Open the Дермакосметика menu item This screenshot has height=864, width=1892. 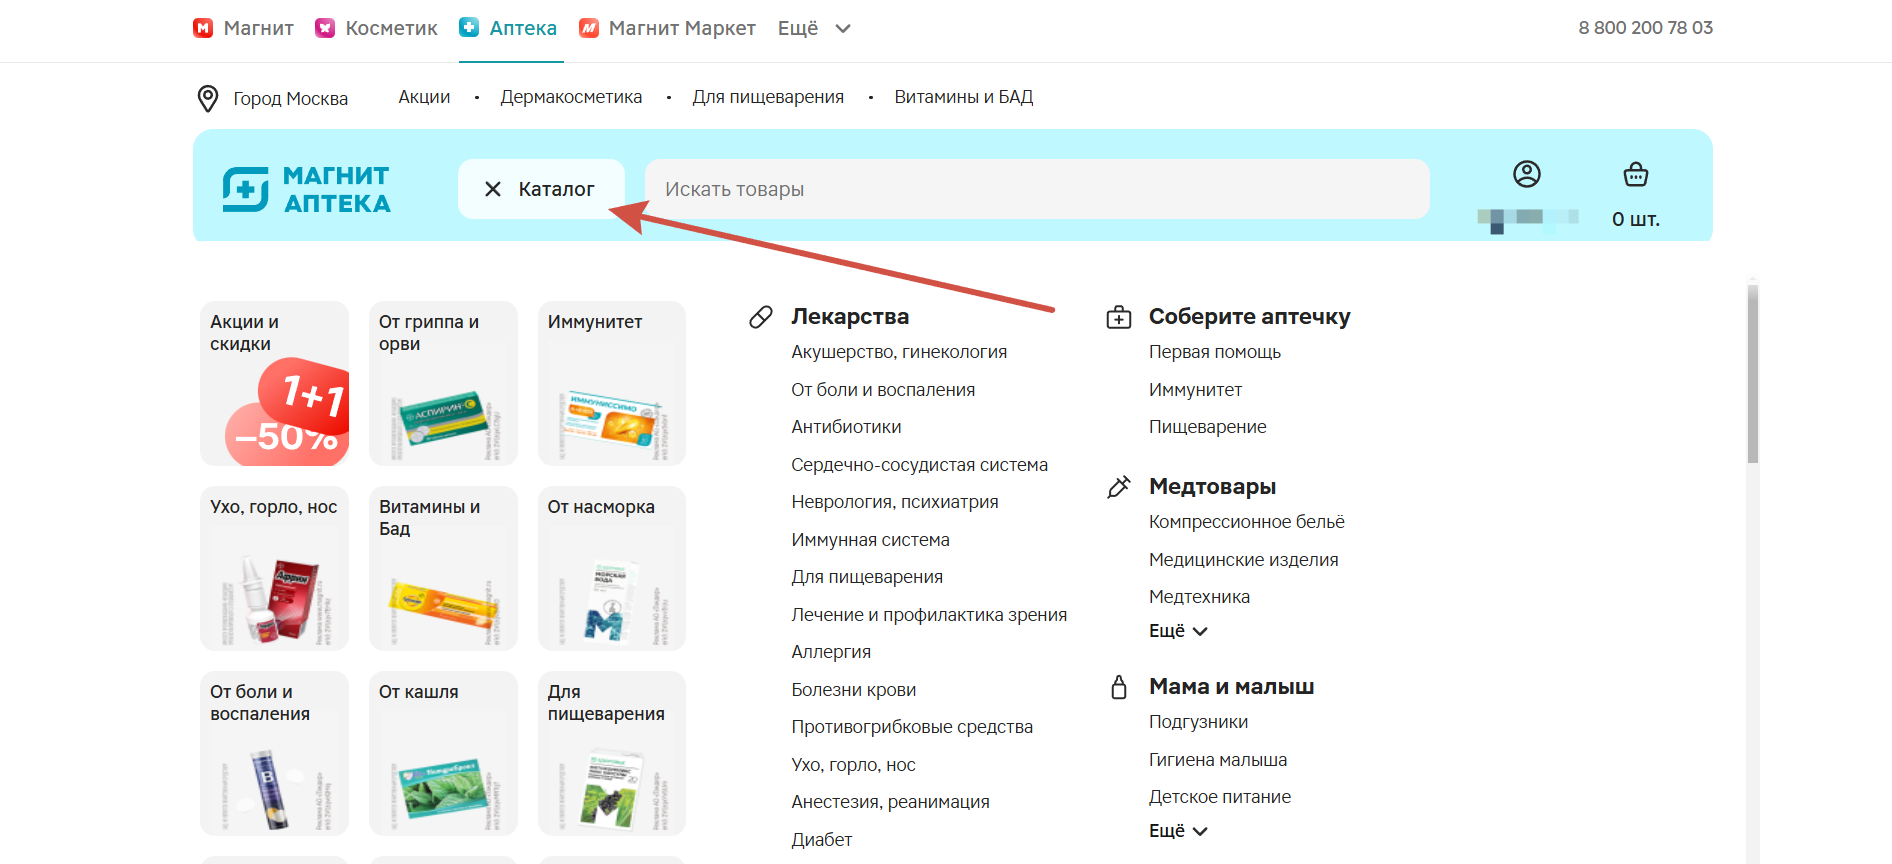571,97
